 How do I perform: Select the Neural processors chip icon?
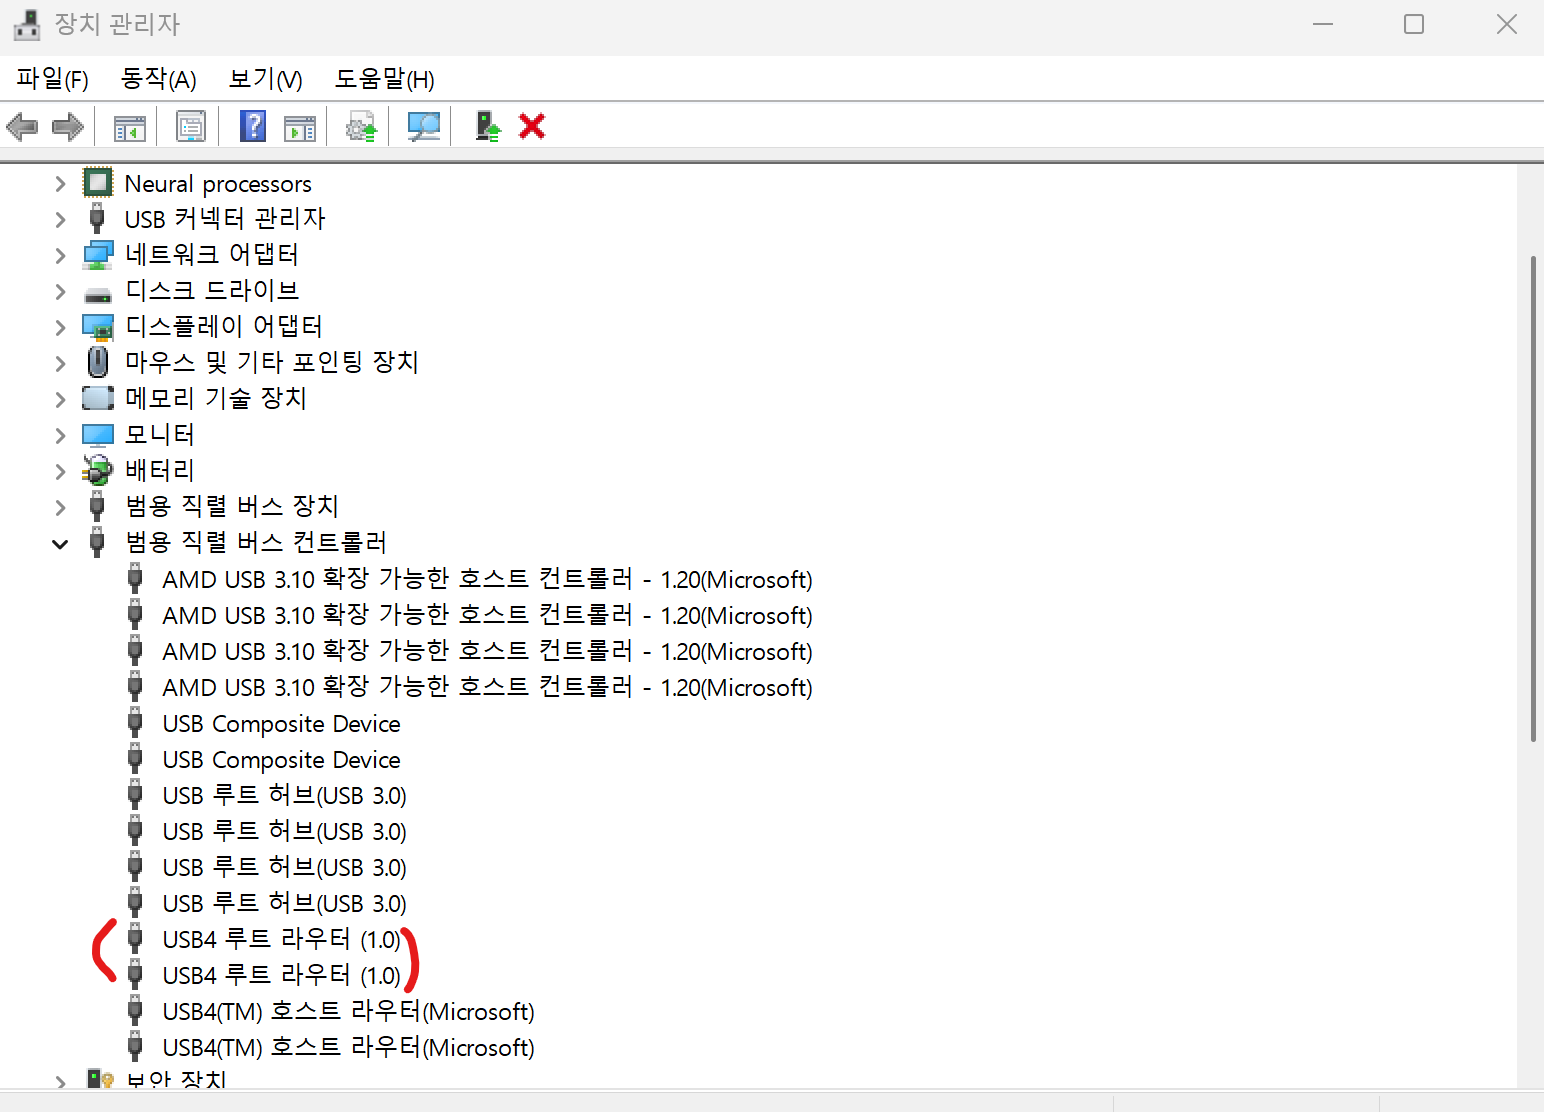pos(98,183)
